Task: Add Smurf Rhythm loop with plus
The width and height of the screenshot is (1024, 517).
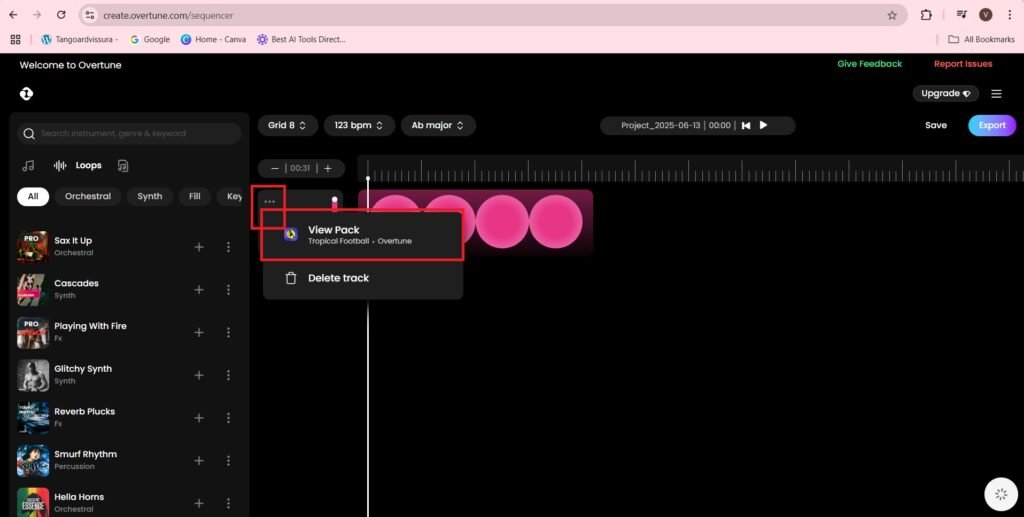Action: 199,461
